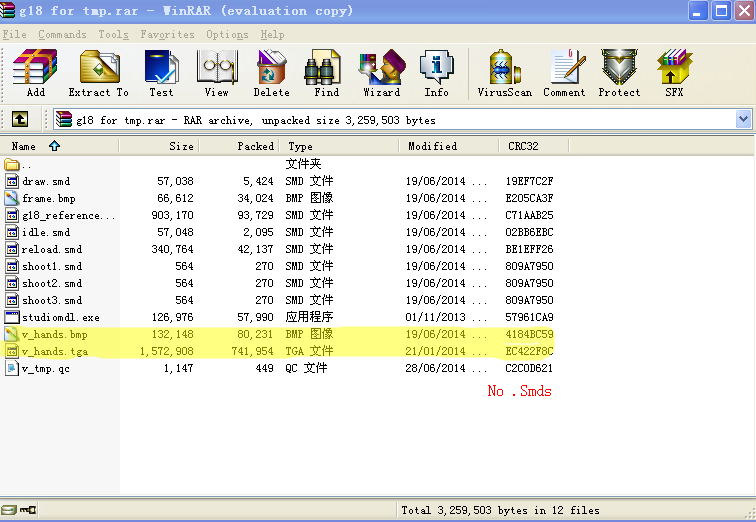
Task: Click packed value 42,137
Action: click(255, 249)
